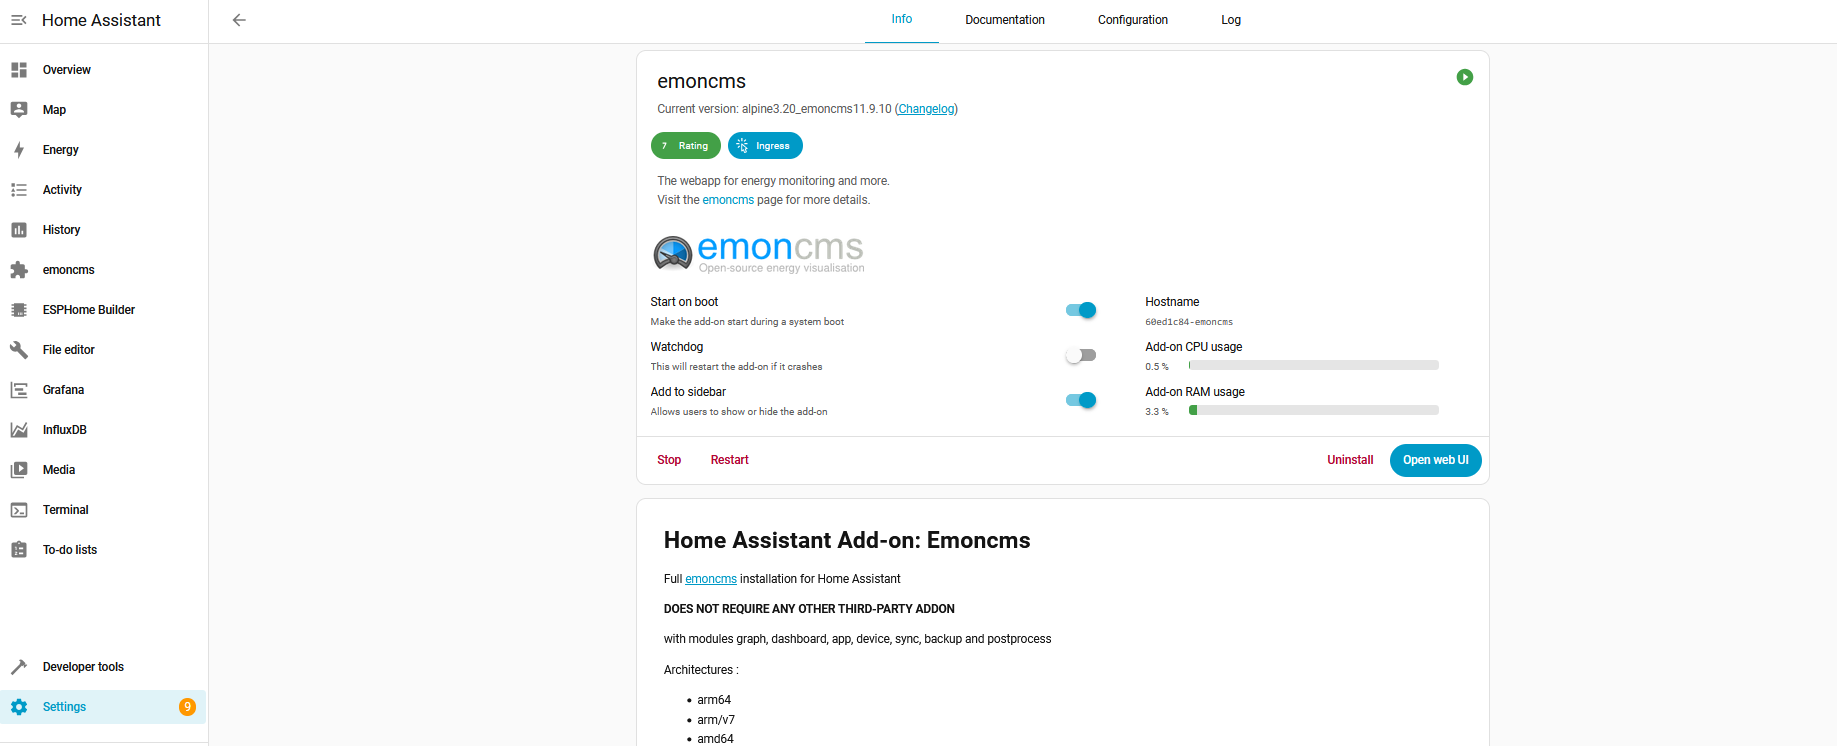Click the Add-on RAM usage bar

[x=1313, y=410]
